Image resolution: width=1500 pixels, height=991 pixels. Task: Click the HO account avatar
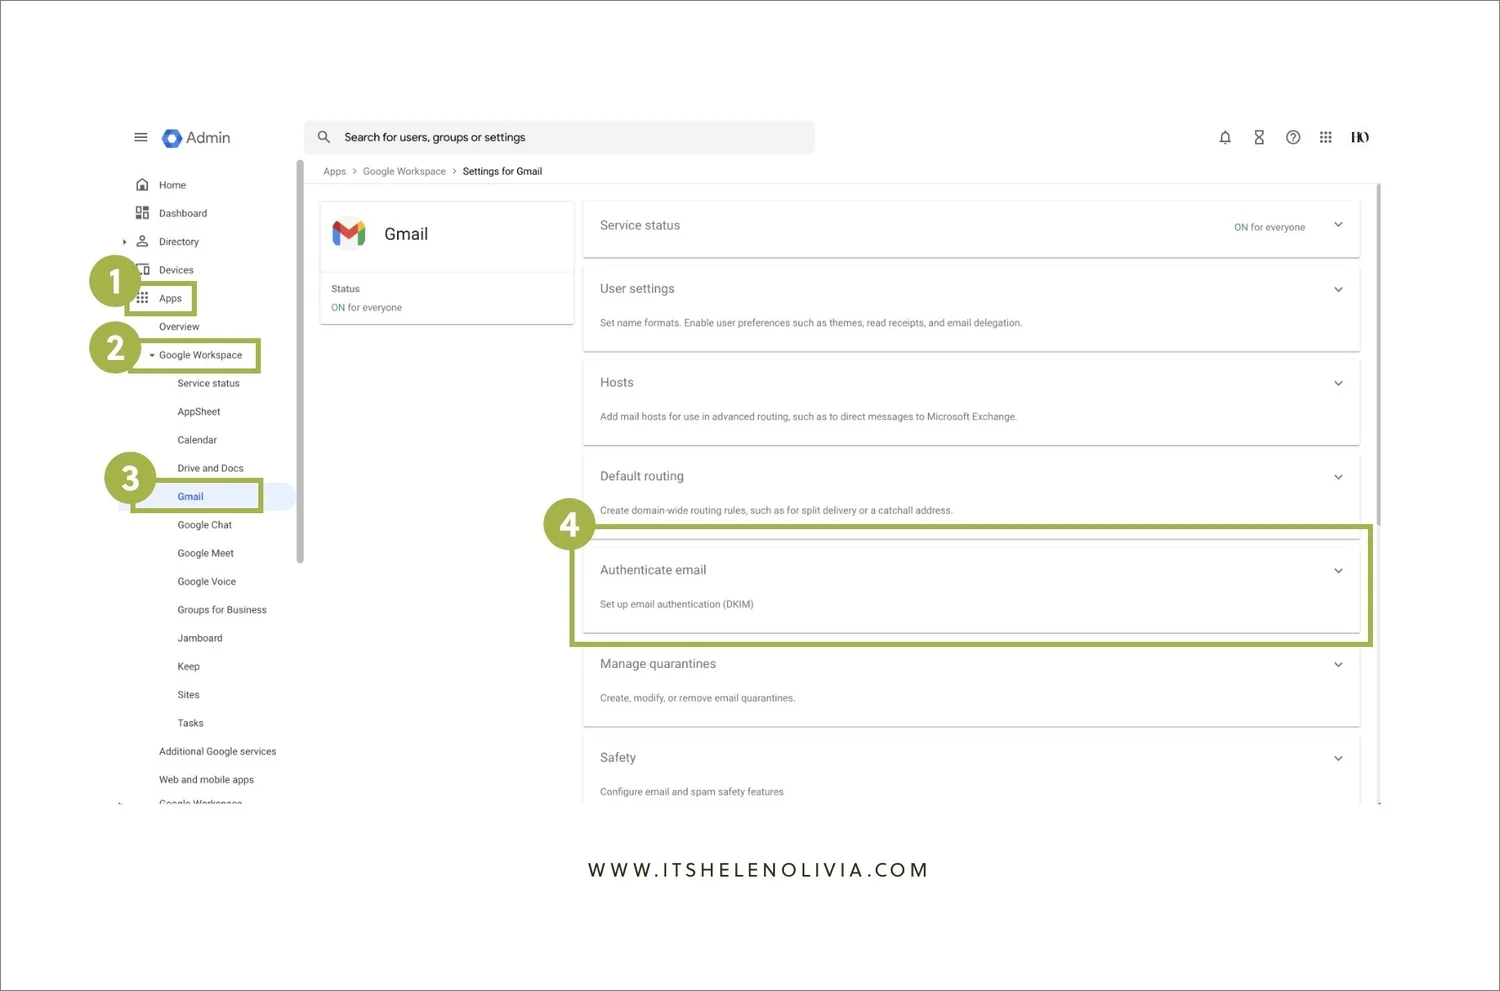pos(1360,137)
